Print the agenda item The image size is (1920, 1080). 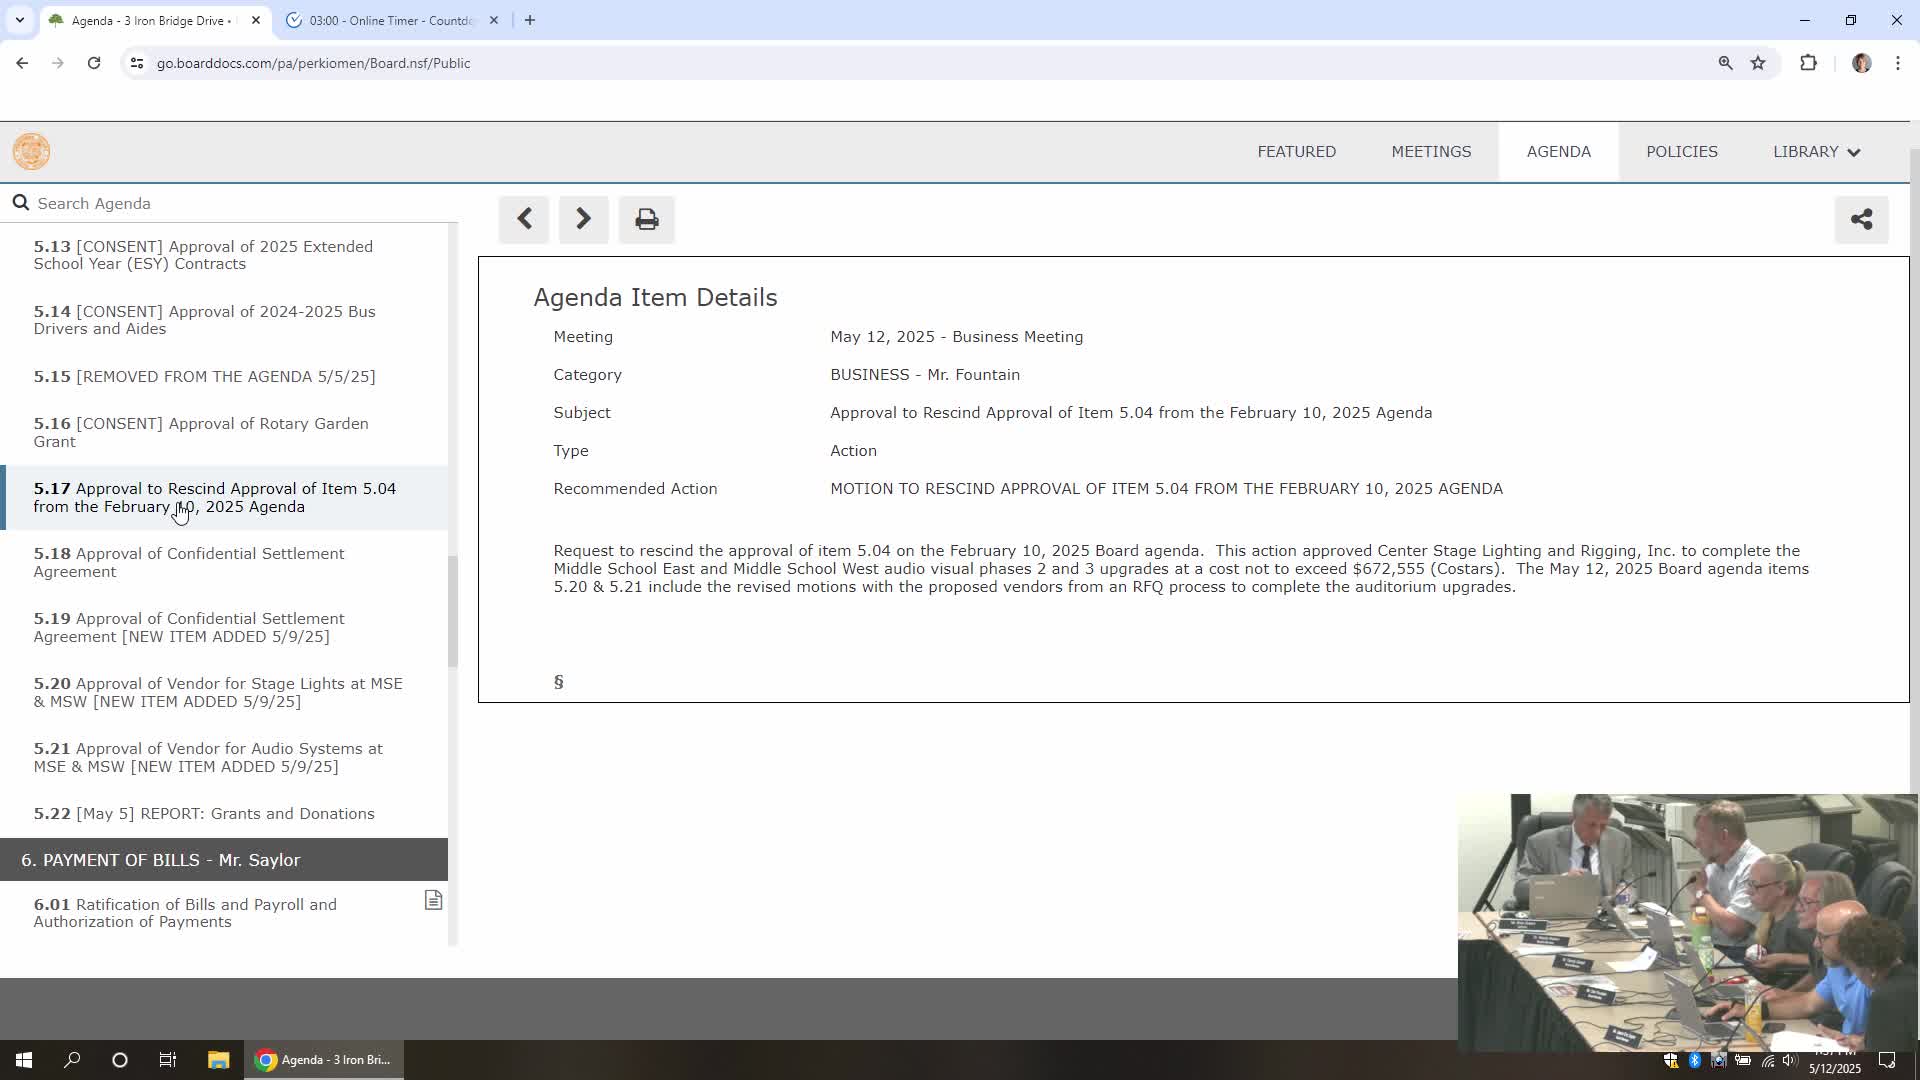pyautogui.click(x=646, y=219)
